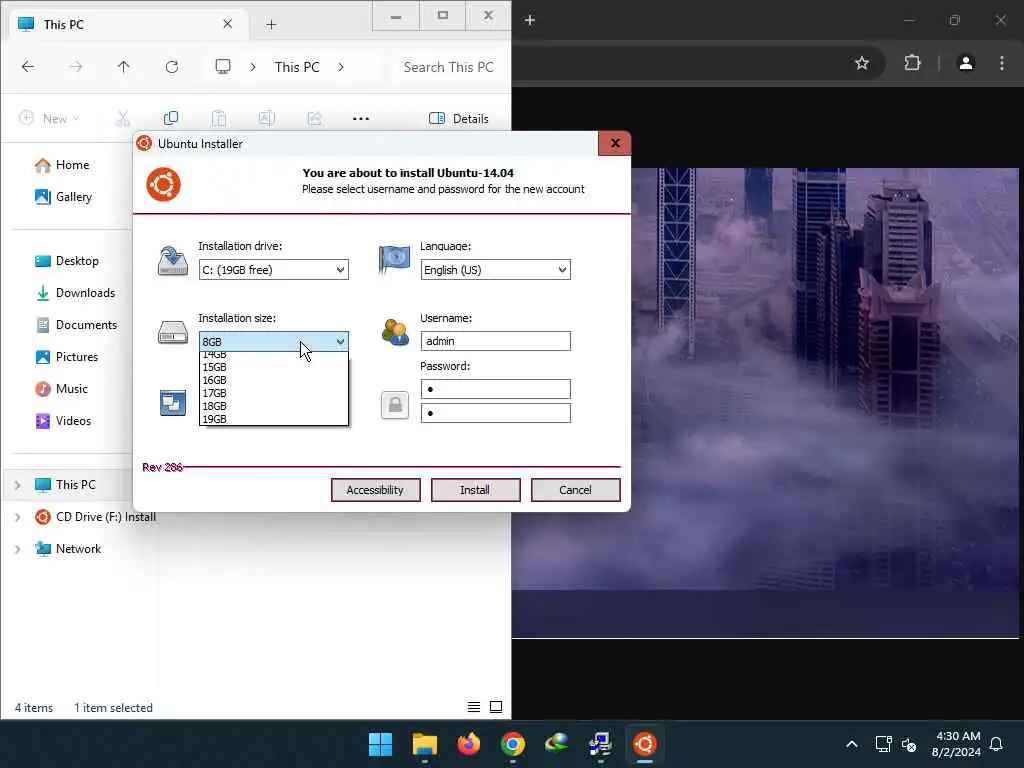Select 19GB installation size
1024x768 pixels.
point(274,419)
